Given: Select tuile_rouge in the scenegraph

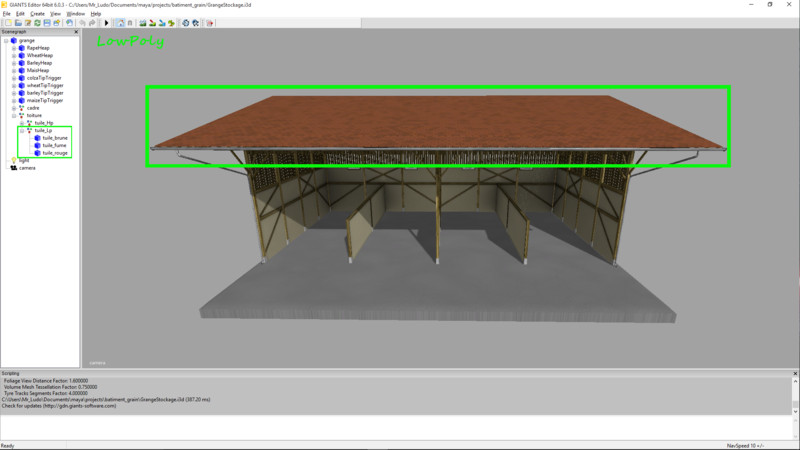Looking at the screenshot, I should [54, 153].
